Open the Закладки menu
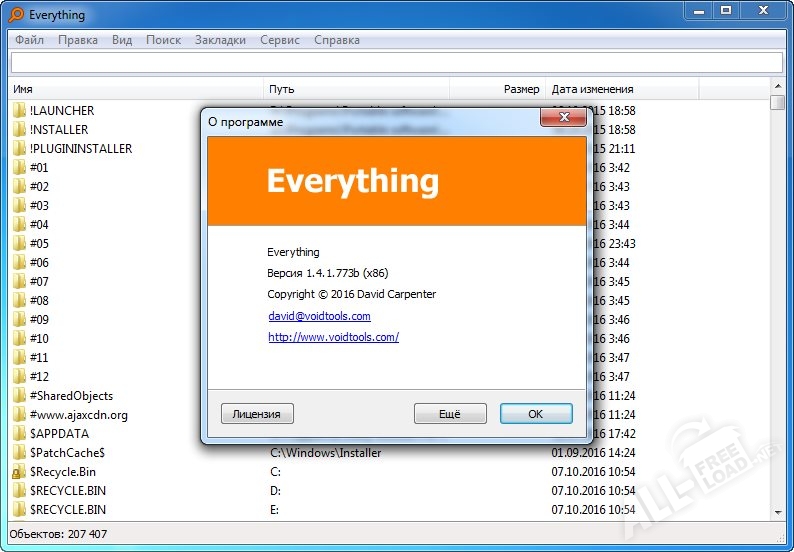The width and height of the screenshot is (794, 552). point(220,40)
